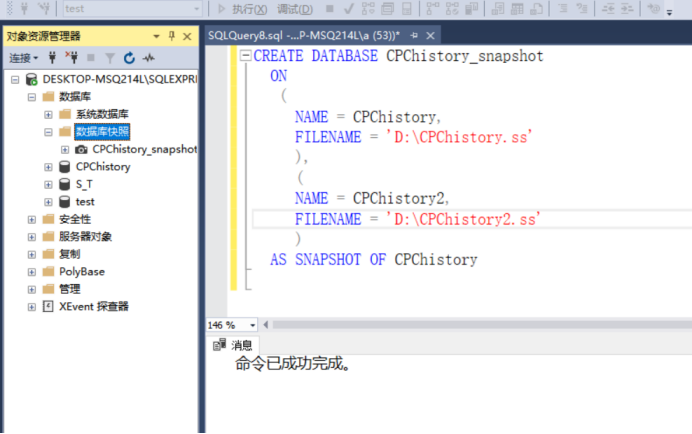
Task: Switch to the 消息 messages tab
Action: pos(233,345)
